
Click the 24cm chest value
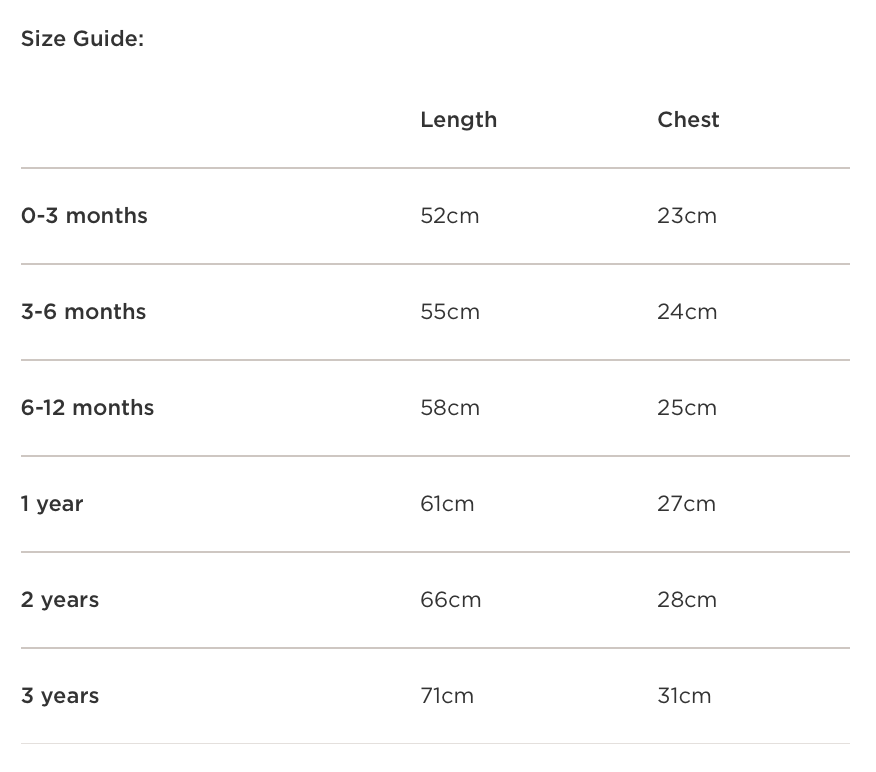[x=687, y=312]
